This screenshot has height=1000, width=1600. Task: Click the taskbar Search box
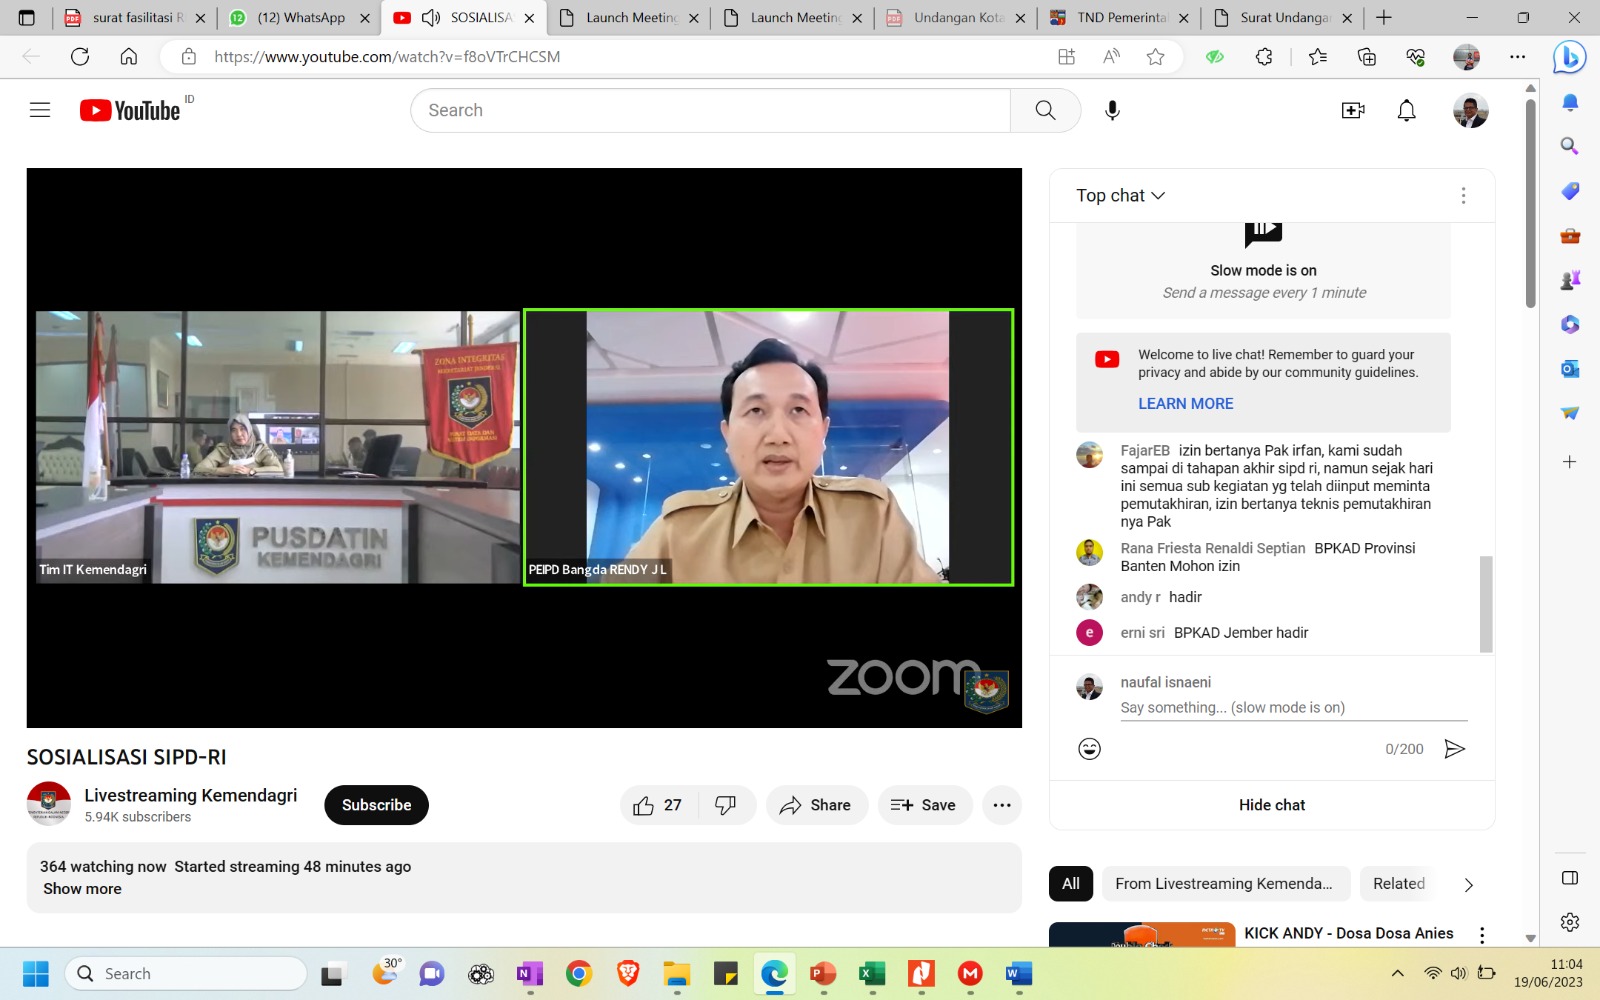[186, 974]
